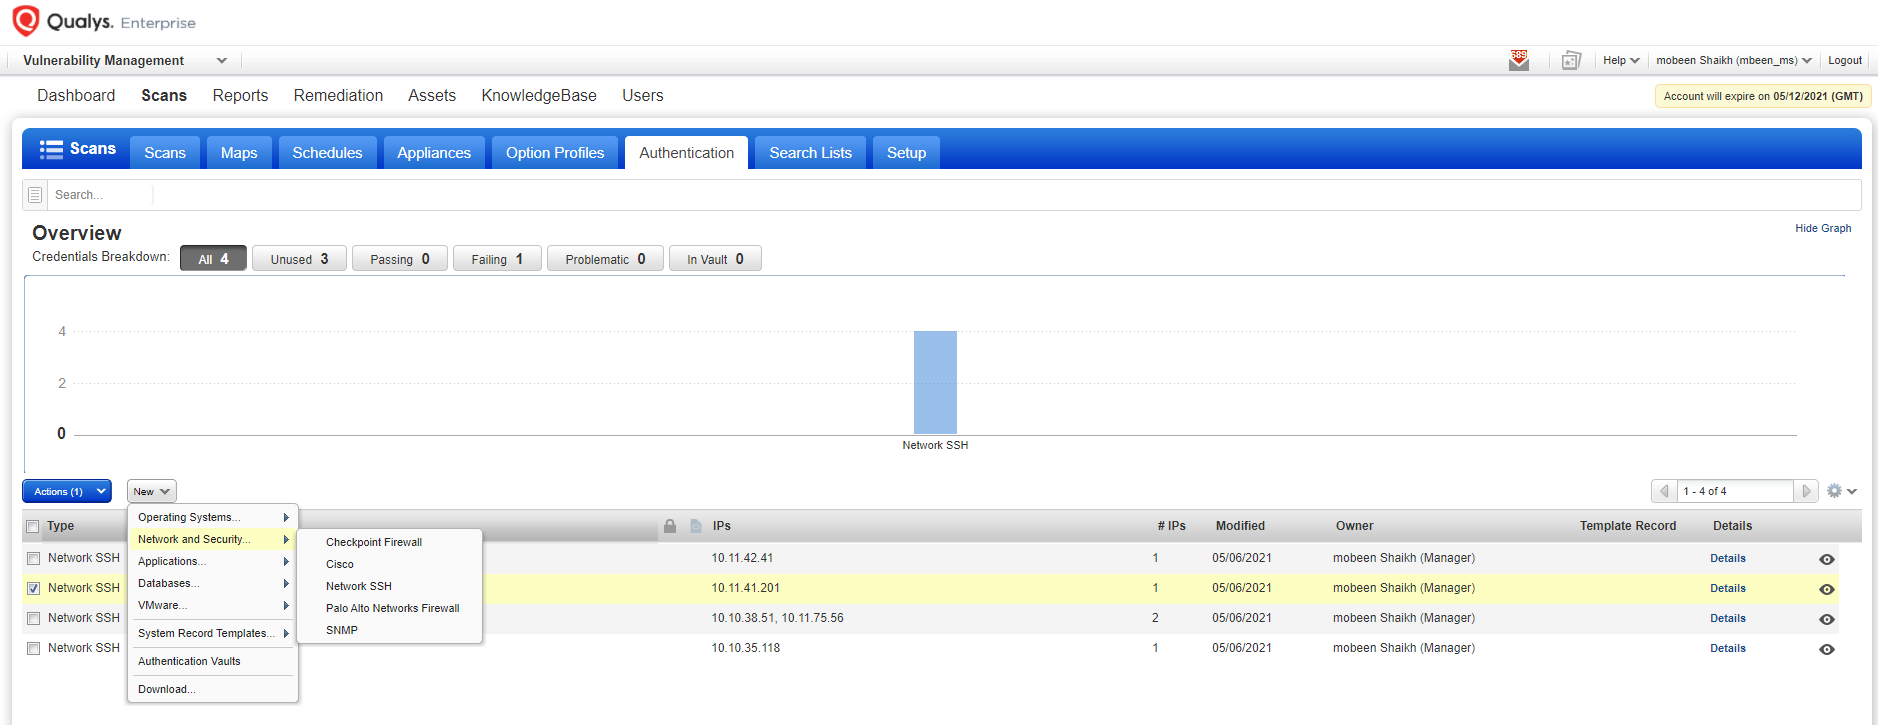The width and height of the screenshot is (1878, 725).
Task: Go to next page arrow
Action: (x=1806, y=491)
